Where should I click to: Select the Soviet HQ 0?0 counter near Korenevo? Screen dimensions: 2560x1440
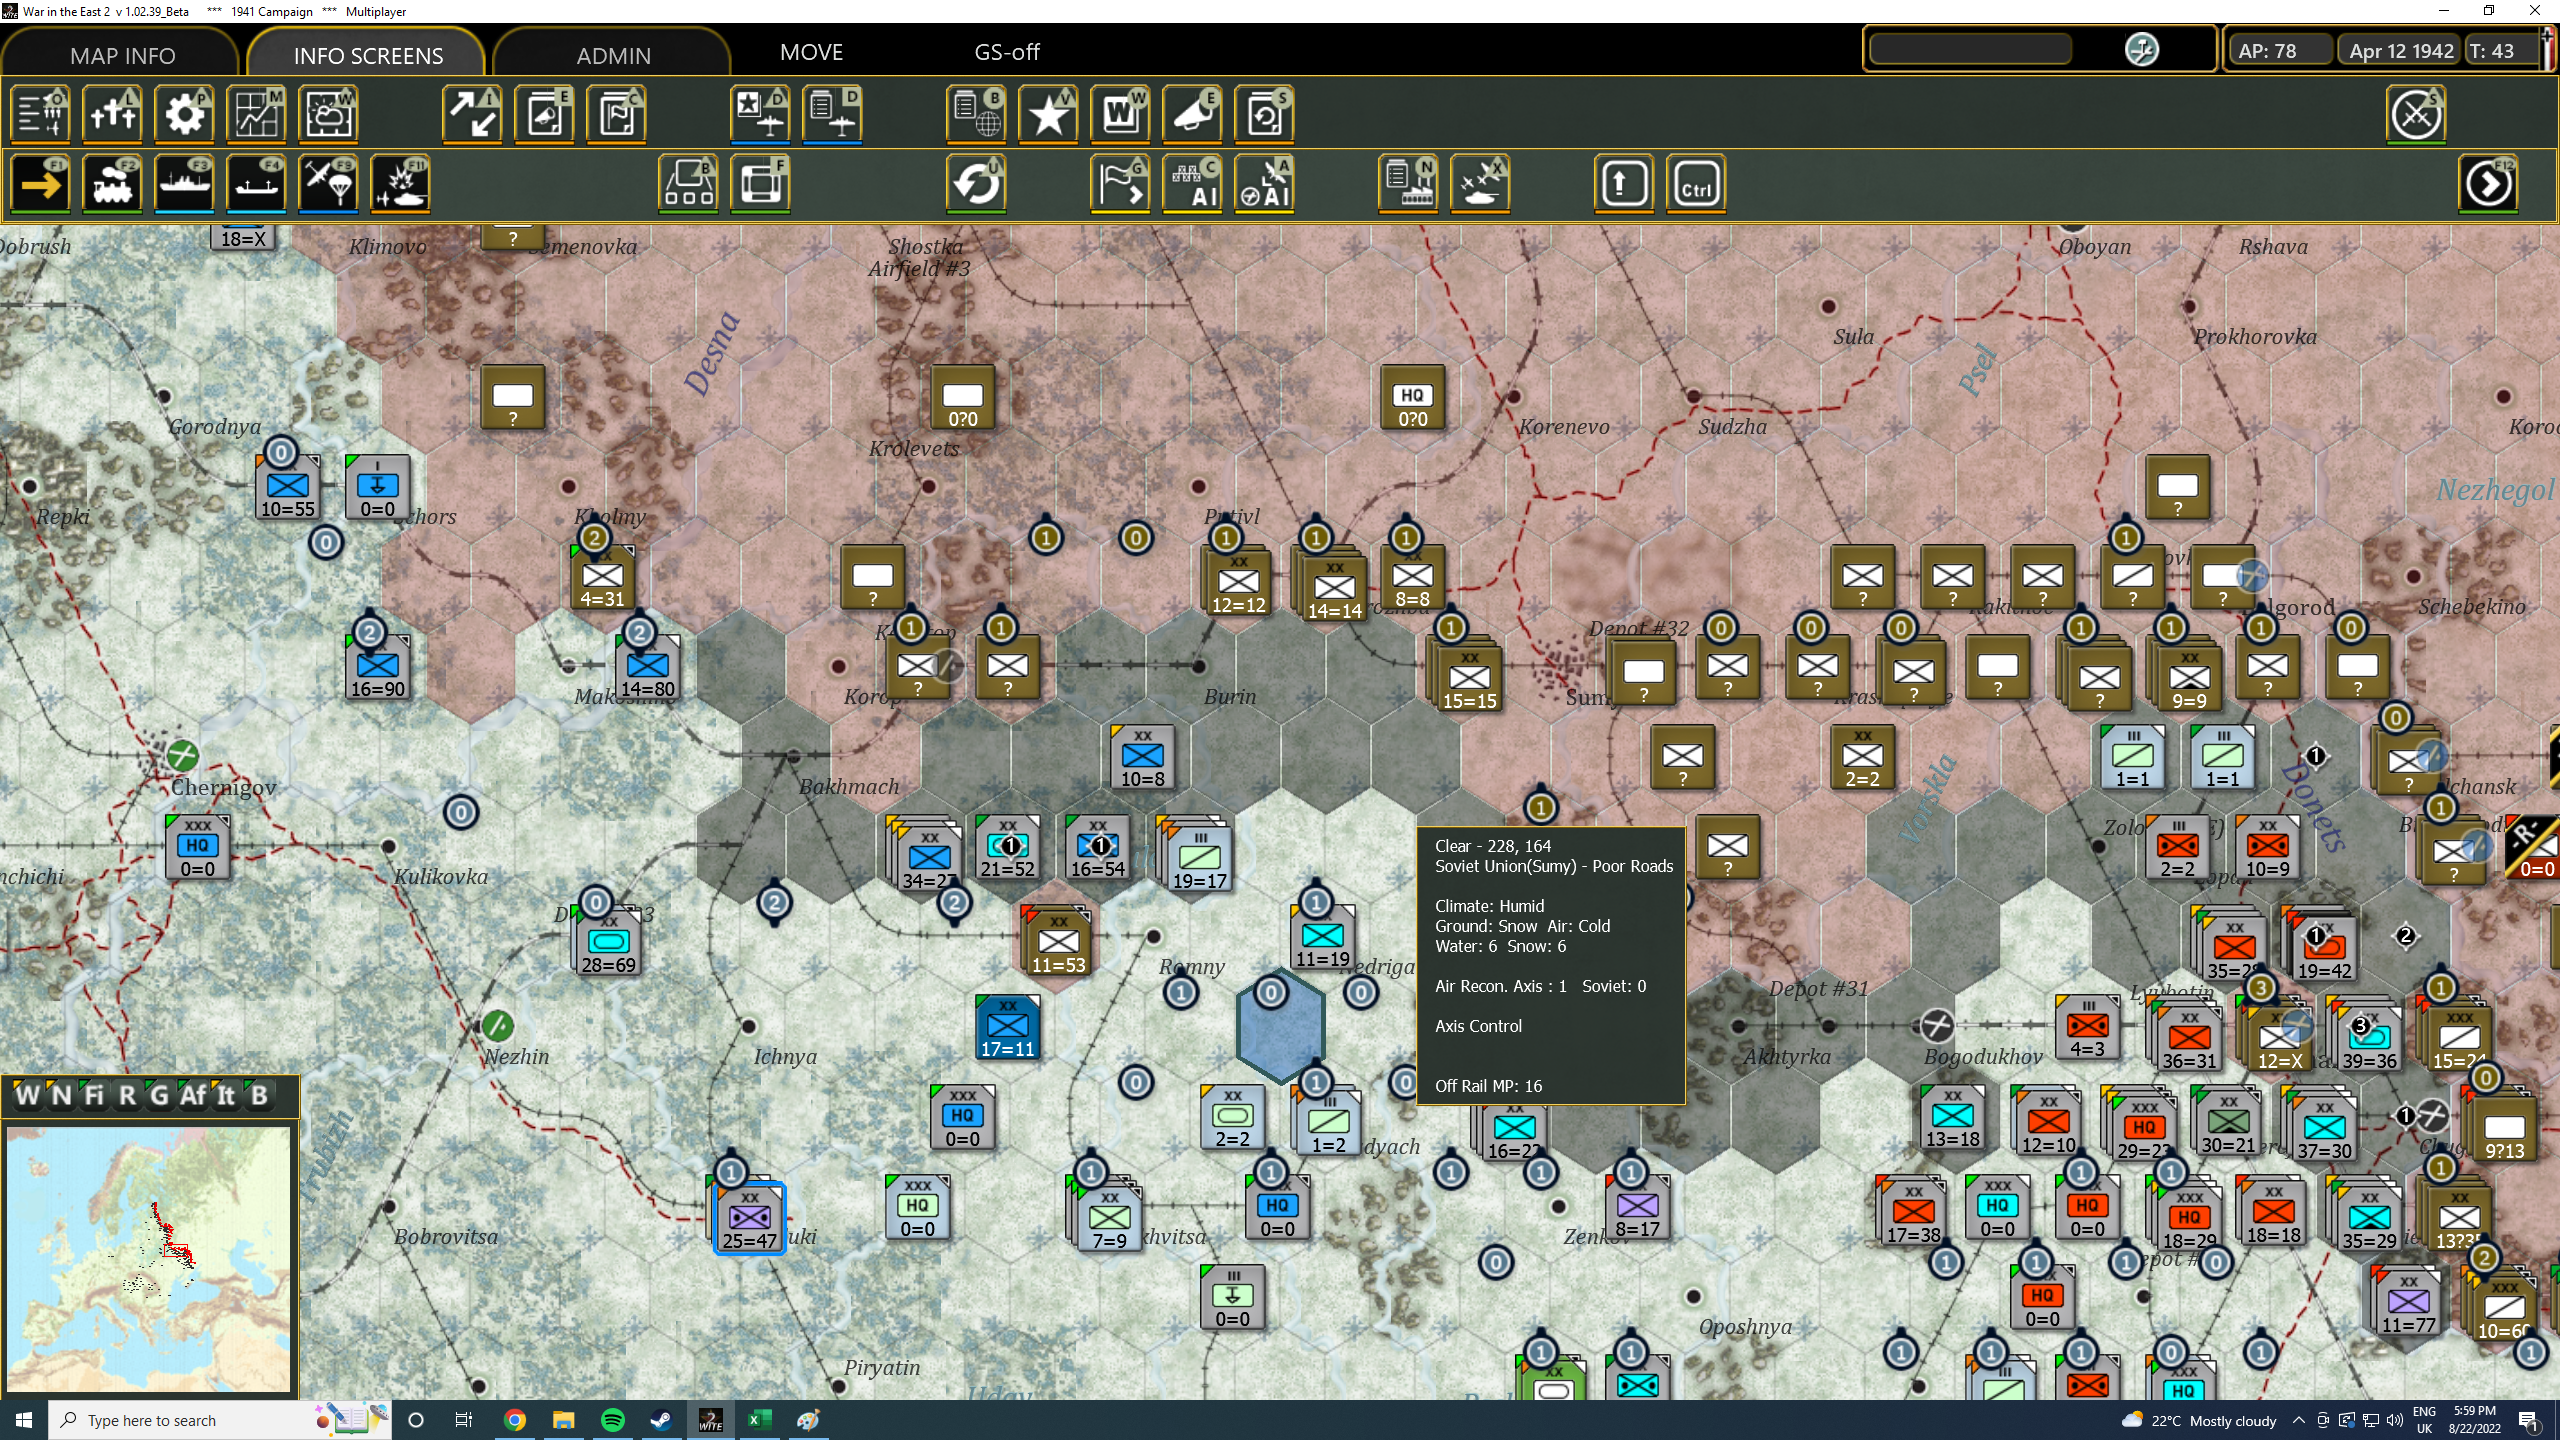pyautogui.click(x=1412, y=397)
